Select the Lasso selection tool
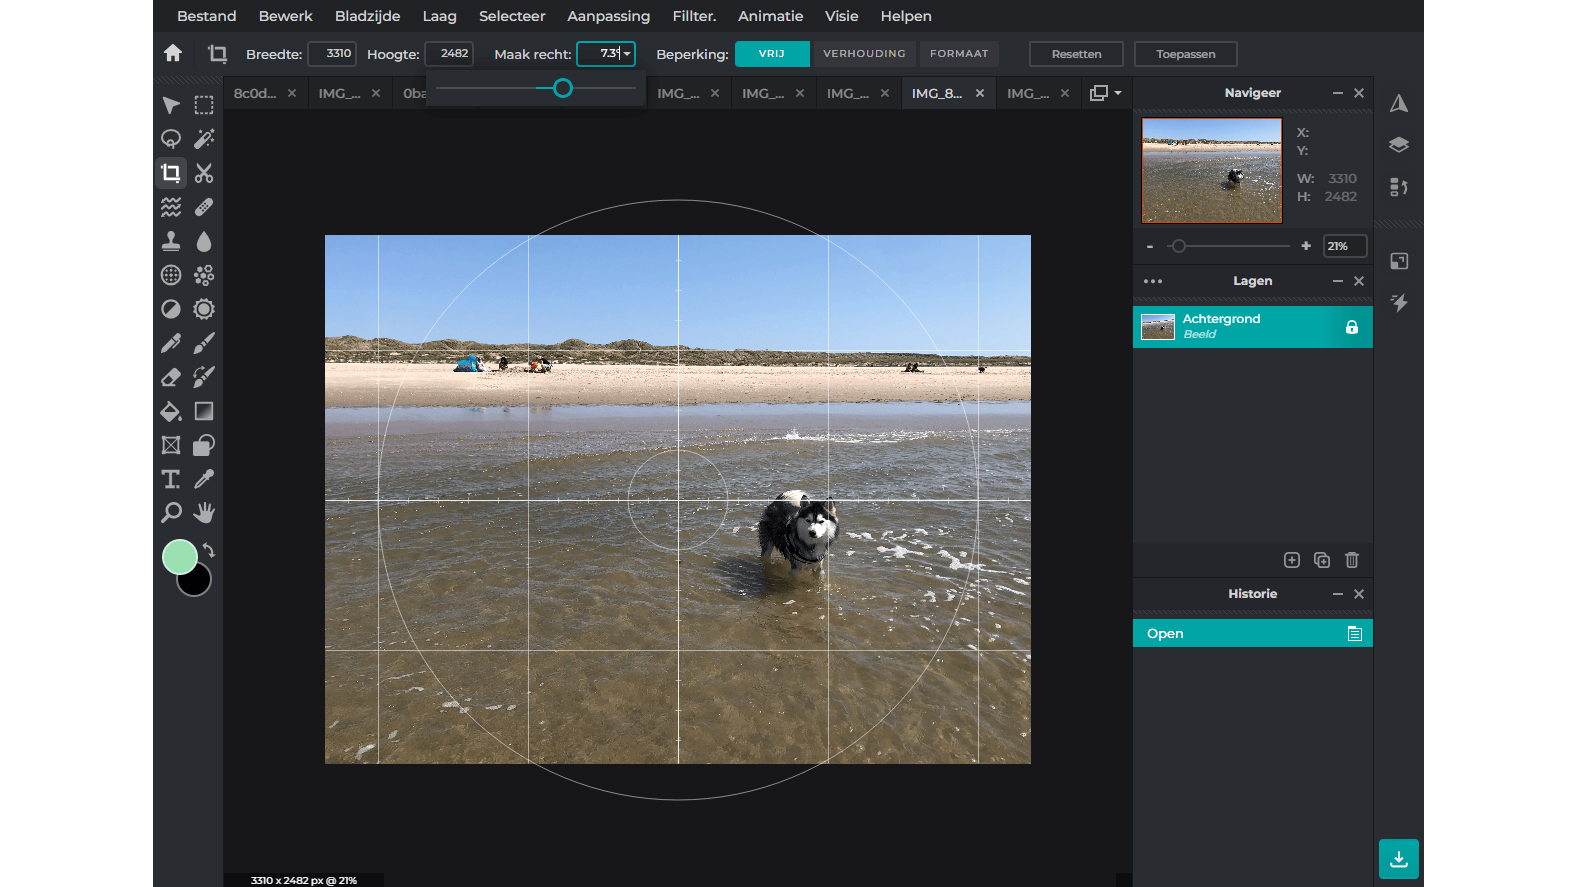The width and height of the screenshot is (1577, 887). pyautogui.click(x=171, y=139)
